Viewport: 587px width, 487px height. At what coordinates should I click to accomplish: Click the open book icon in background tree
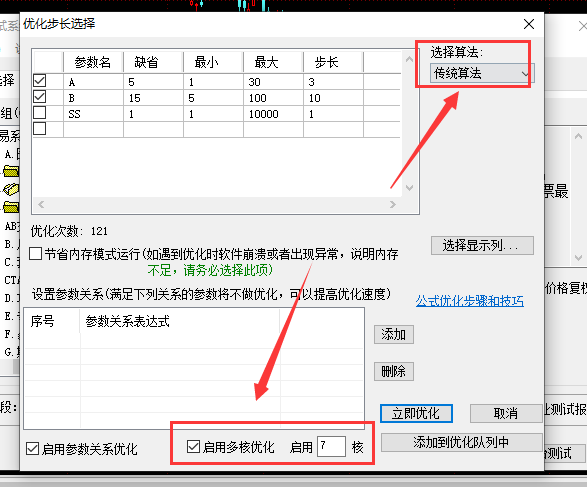click(x=11, y=189)
